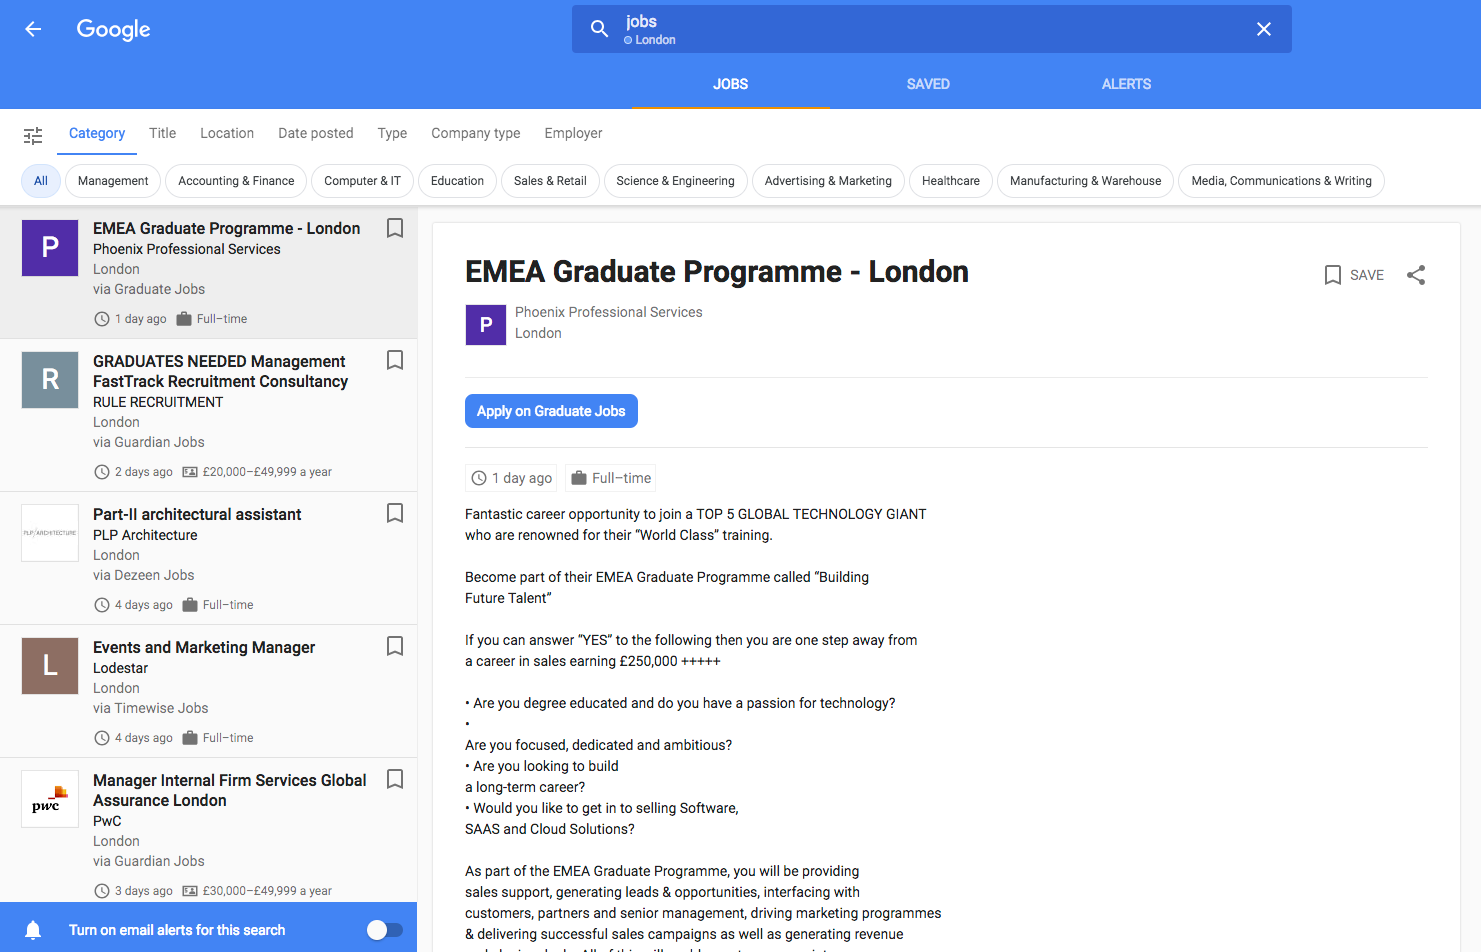Click the large EMEA Graduate Programme heading
This screenshot has height=952, width=1481.
717,272
